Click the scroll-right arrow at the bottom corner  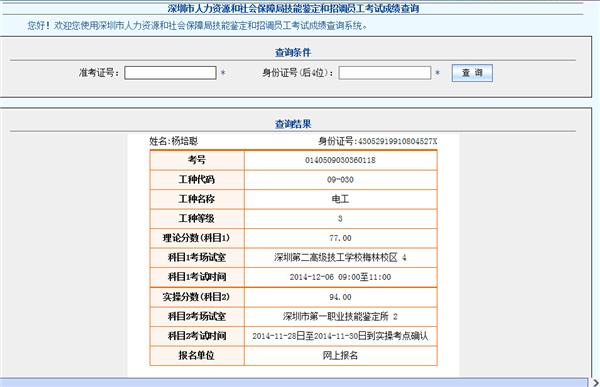(595, 382)
